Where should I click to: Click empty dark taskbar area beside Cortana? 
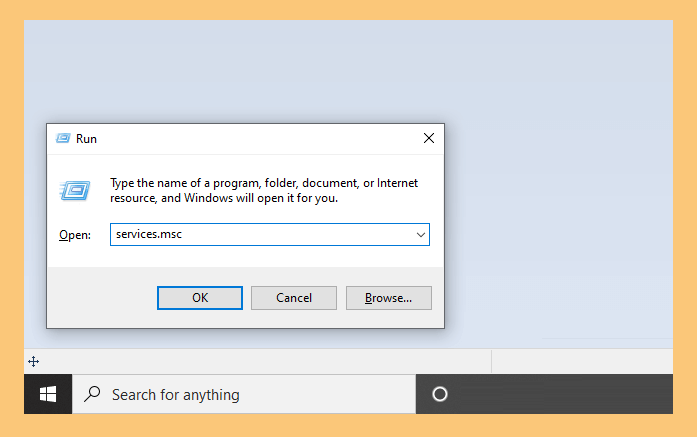coord(560,394)
